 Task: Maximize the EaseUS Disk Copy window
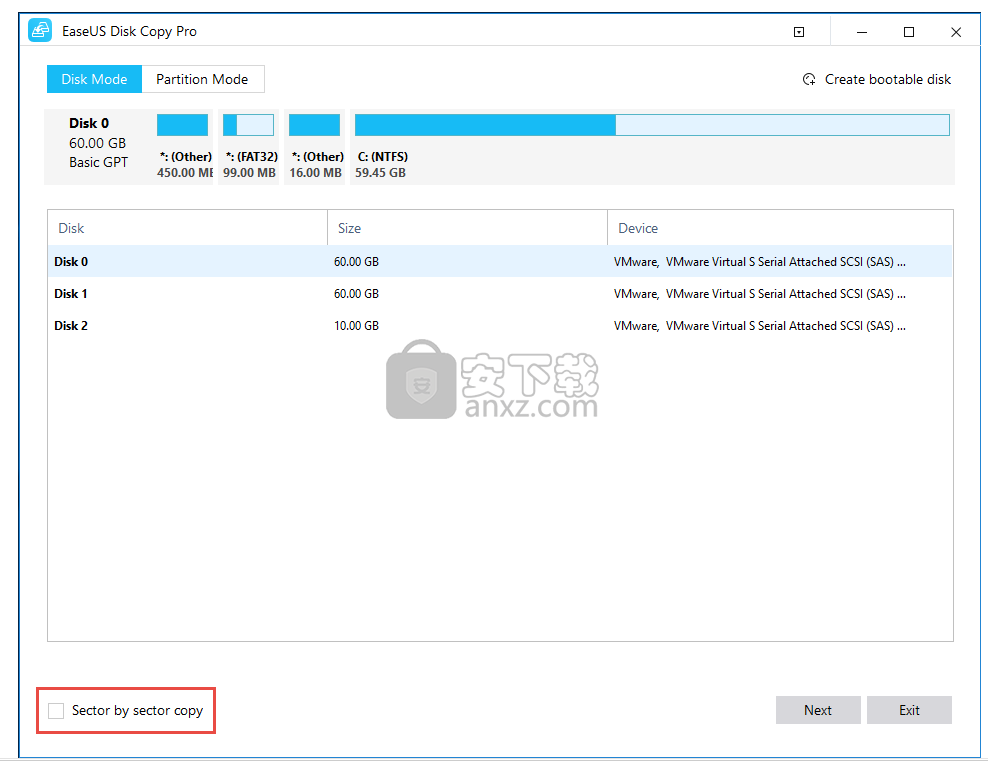[909, 32]
